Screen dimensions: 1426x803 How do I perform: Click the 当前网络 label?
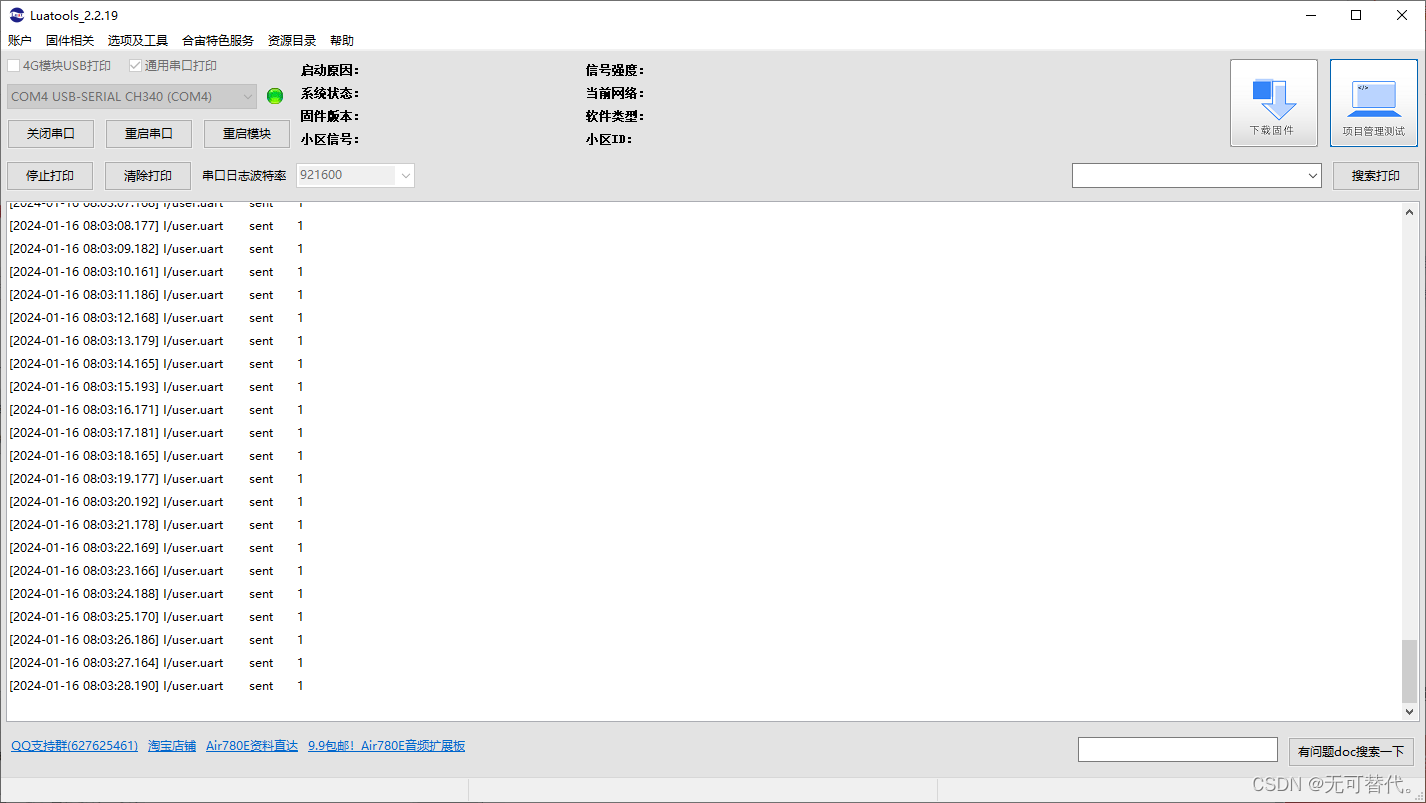pos(615,93)
